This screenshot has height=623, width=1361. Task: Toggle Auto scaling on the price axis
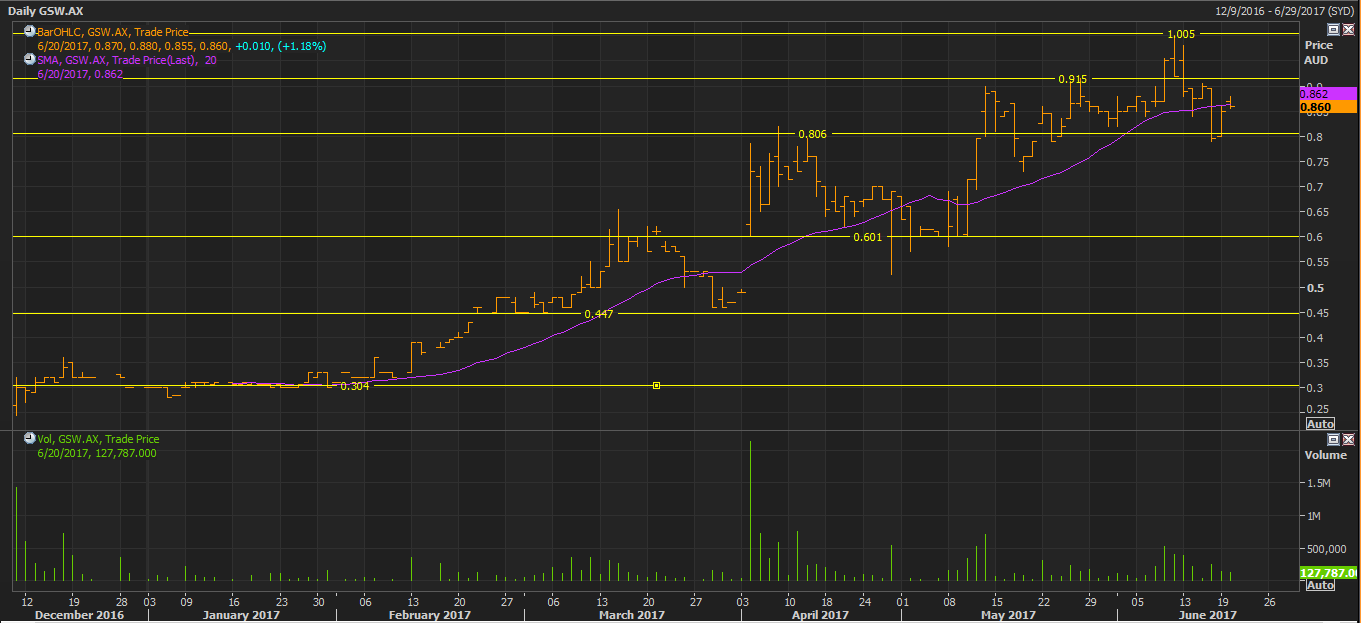click(1320, 424)
